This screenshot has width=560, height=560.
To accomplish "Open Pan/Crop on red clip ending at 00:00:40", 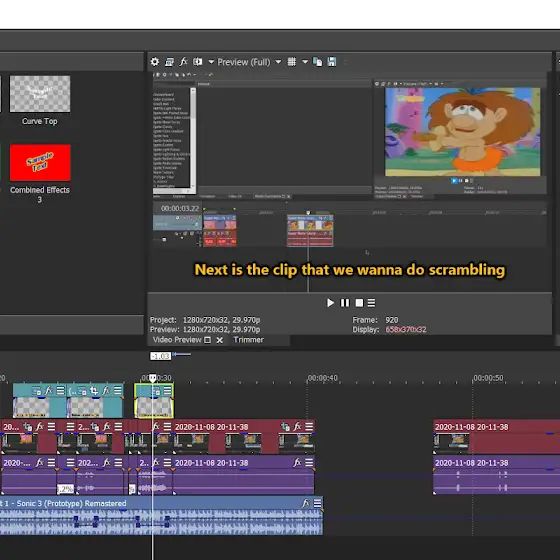I will click(x=285, y=426).
